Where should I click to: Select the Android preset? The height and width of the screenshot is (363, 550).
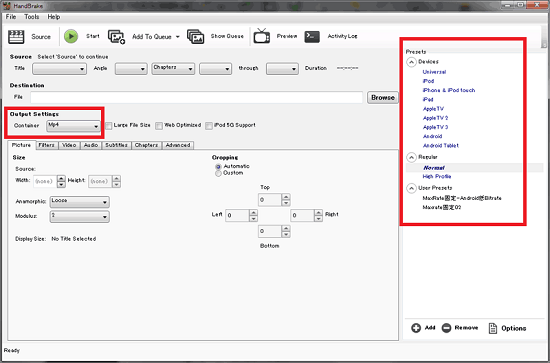(432, 136)
